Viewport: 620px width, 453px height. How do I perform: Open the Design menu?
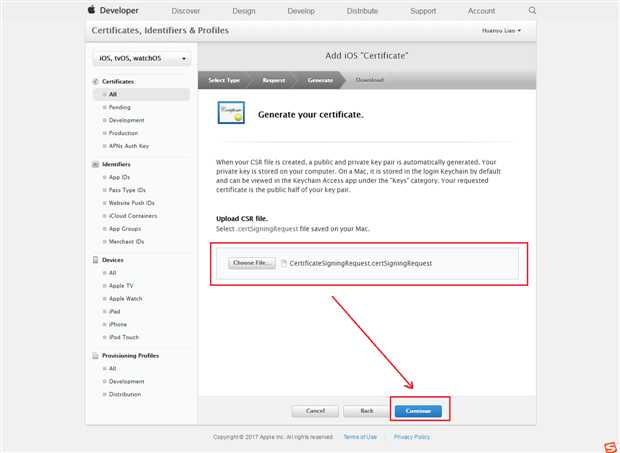[x=244, y=11]
